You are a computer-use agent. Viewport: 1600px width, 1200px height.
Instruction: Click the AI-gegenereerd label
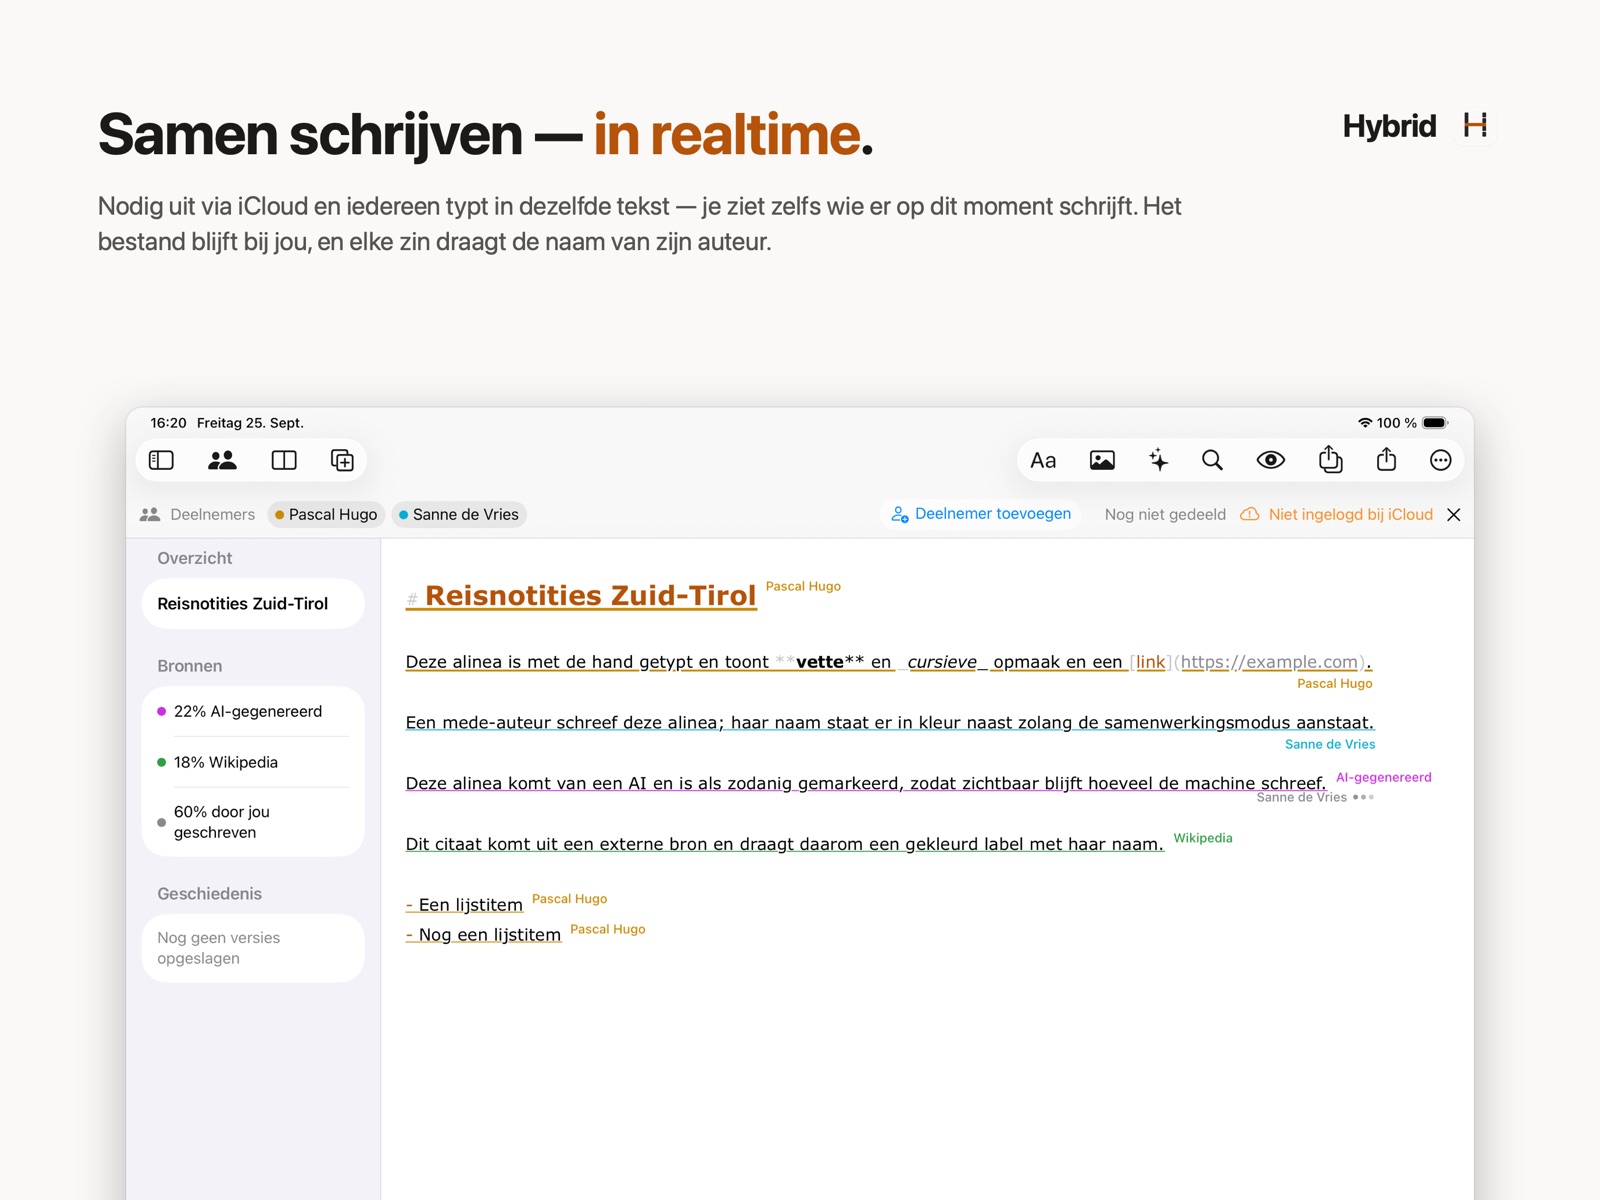click(x=1383, y=777)
